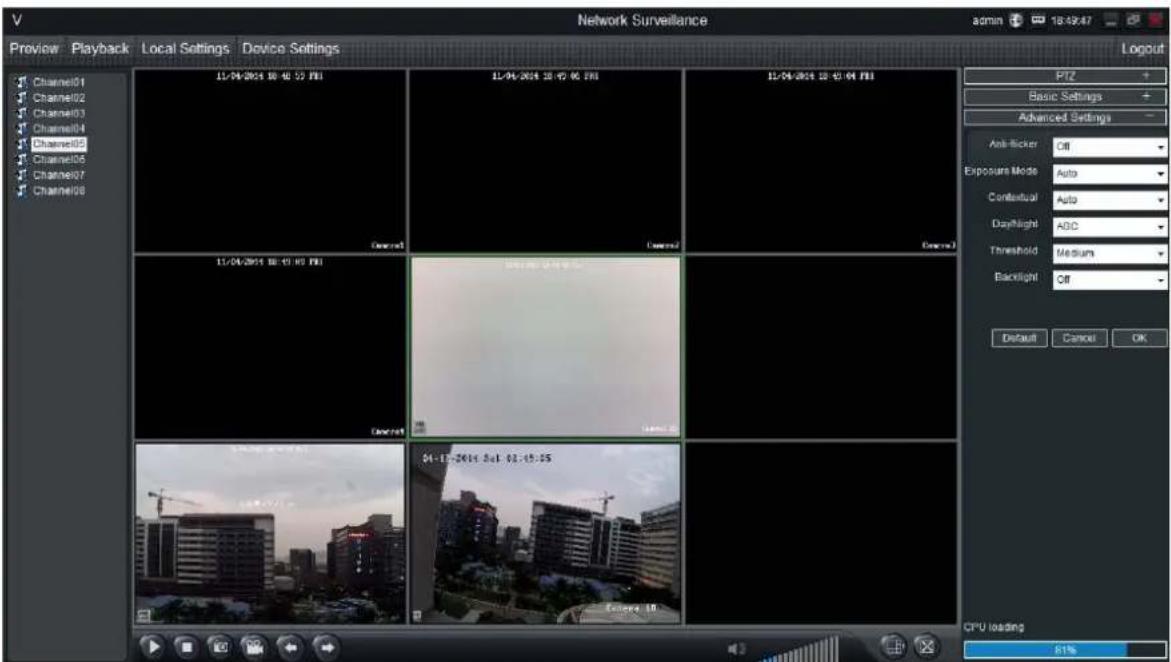
Task: Select Camera2 video pane
Action: (545, 161)
